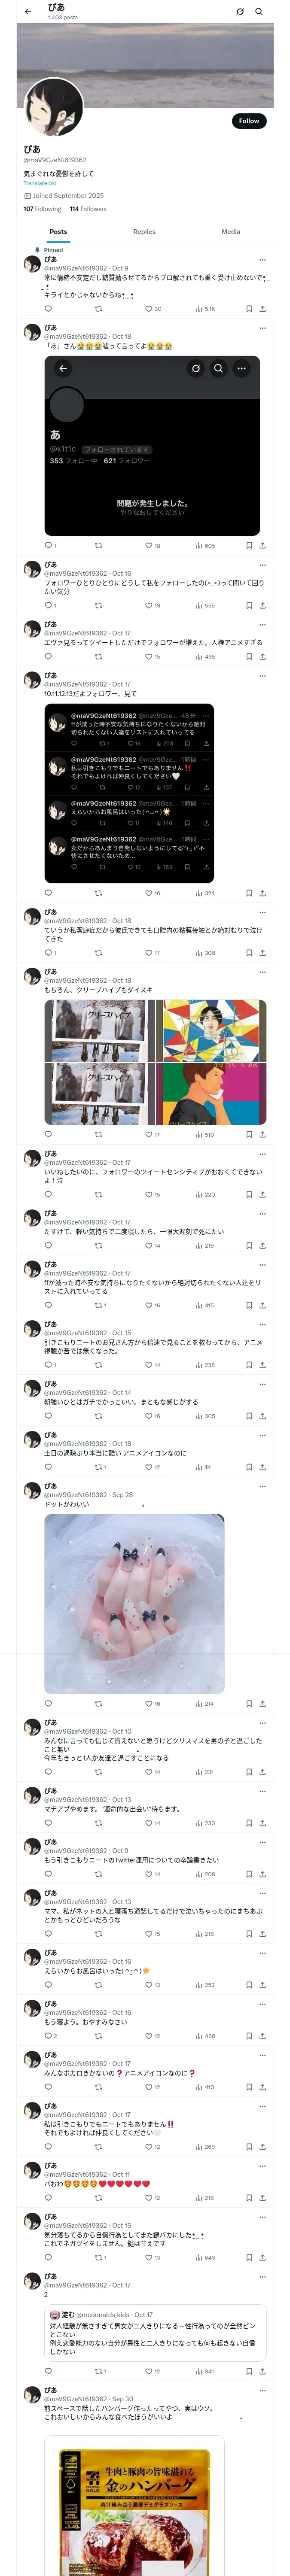Click the search icon in profile header
The image size is (290, 2576).
(258, 12)
